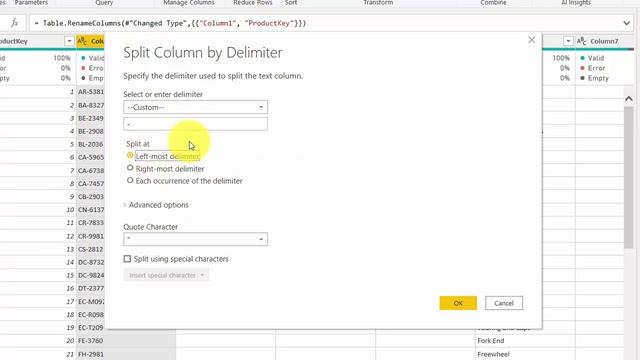Click Column7 text type icon

click(582, 41)
